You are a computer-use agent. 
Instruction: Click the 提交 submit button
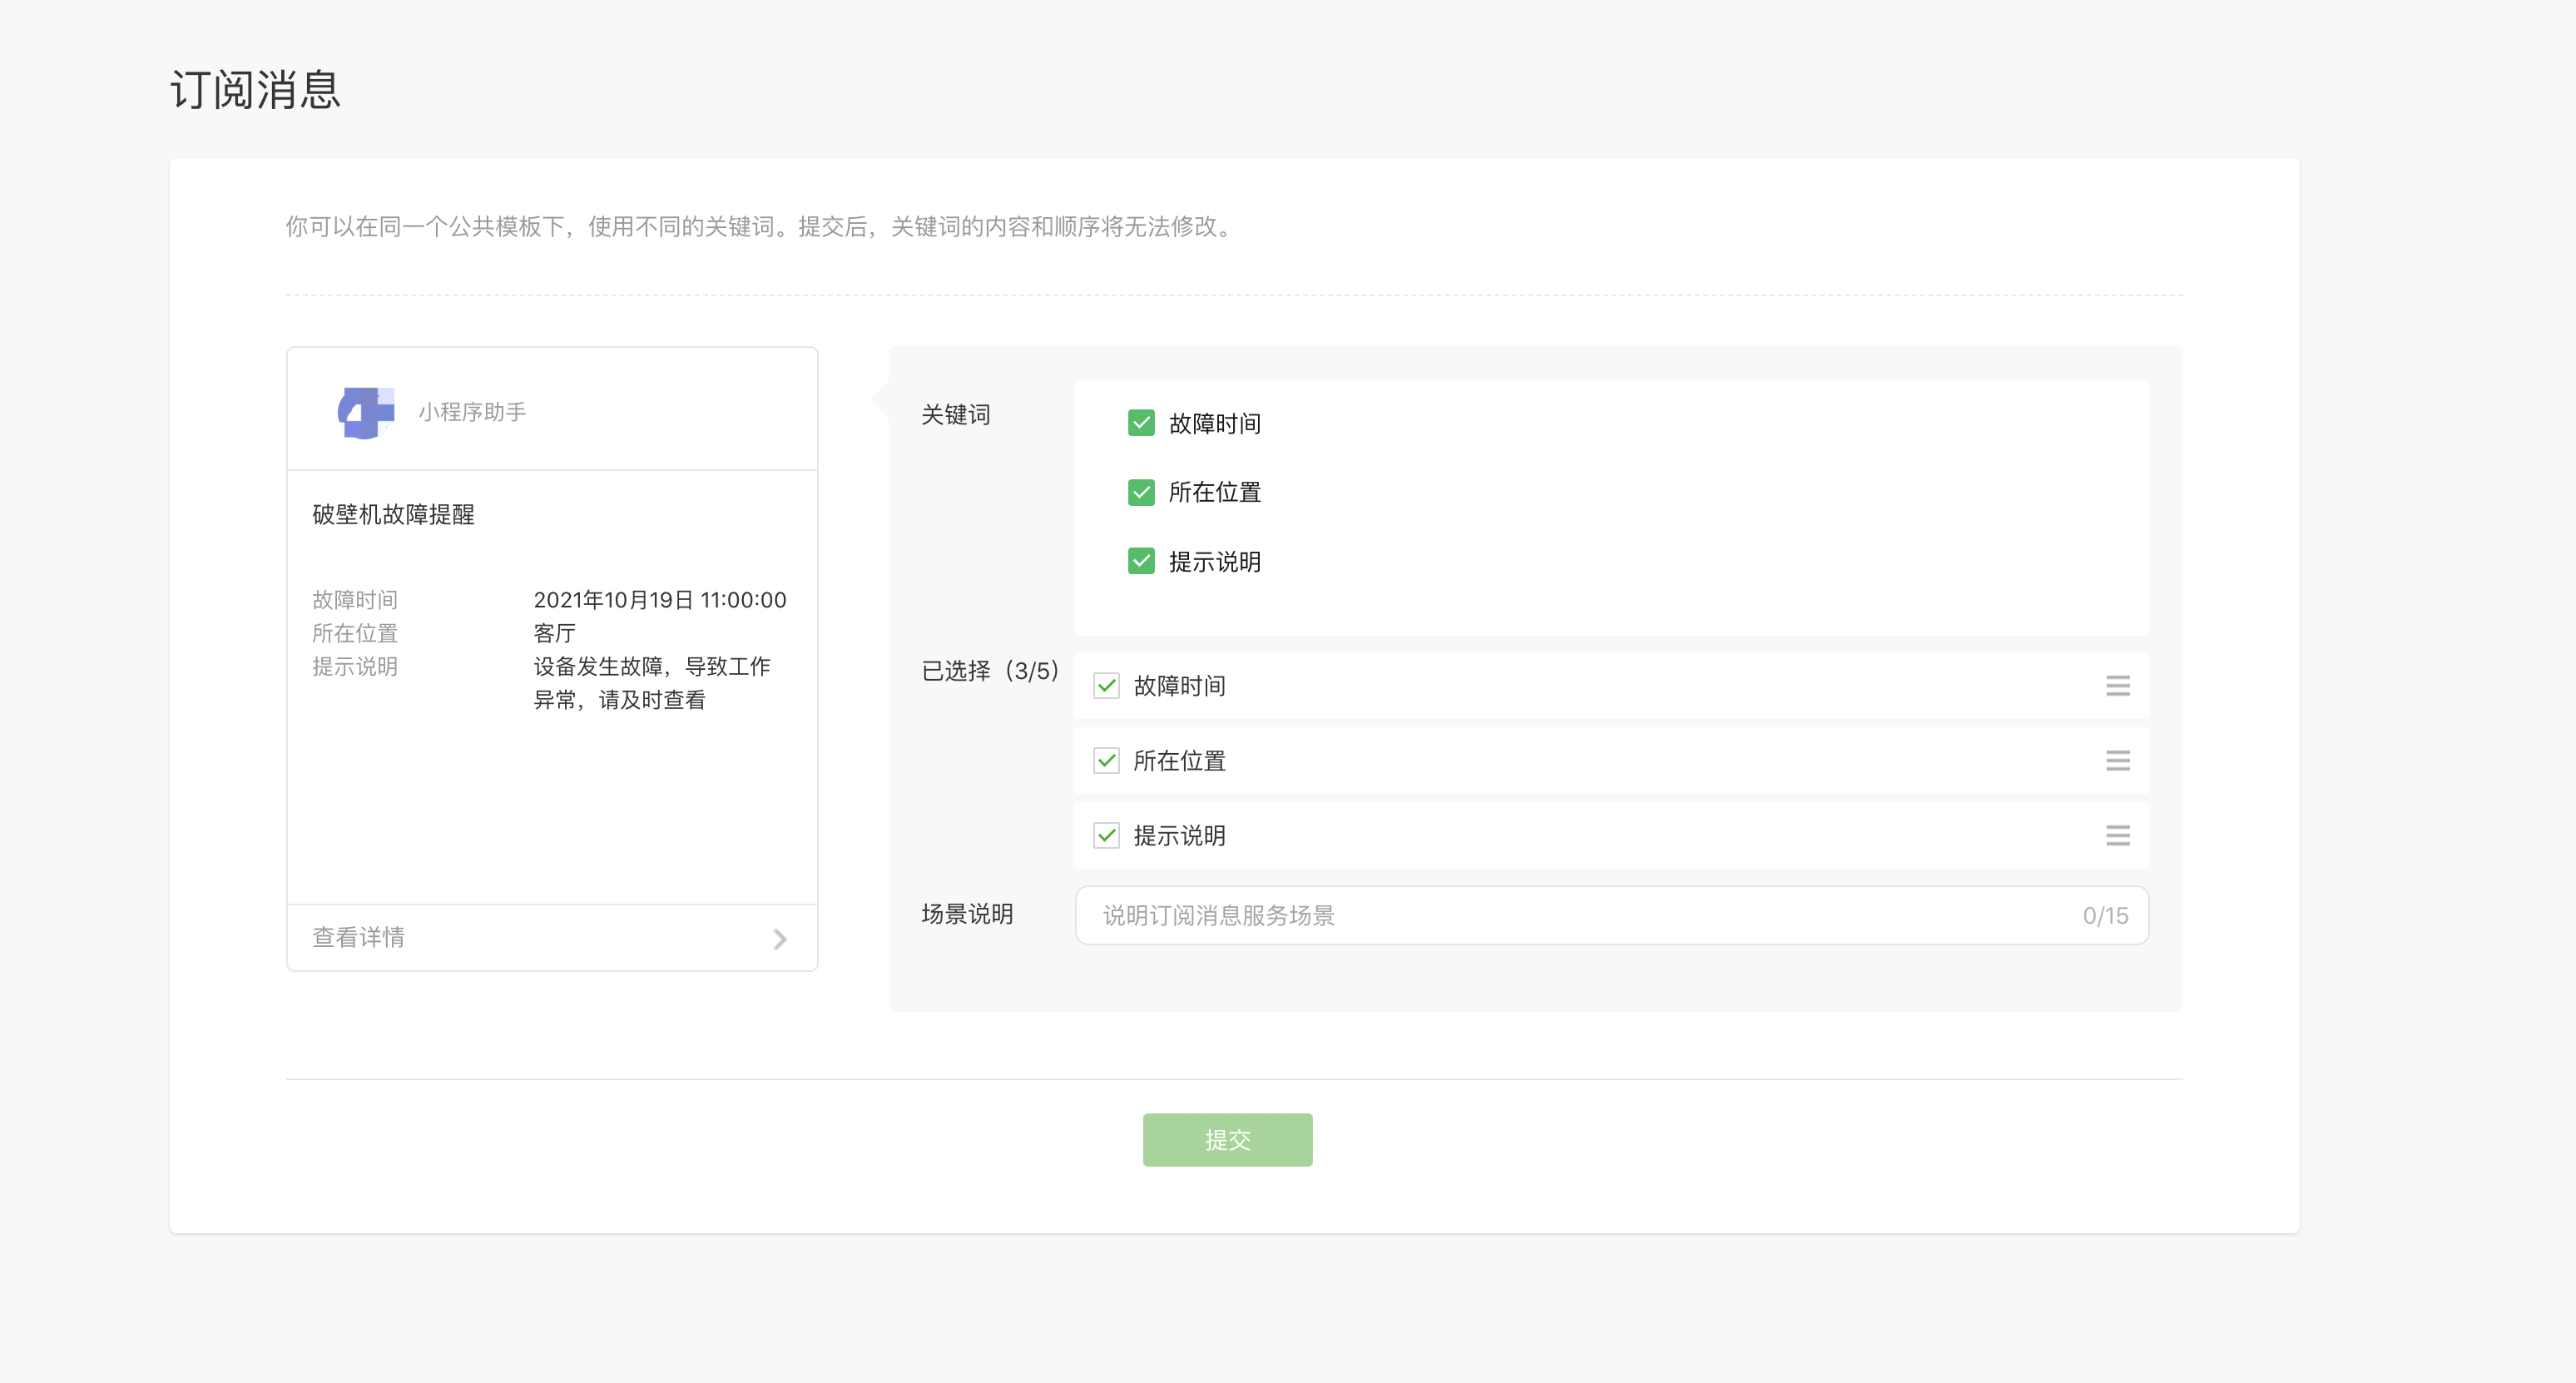(x=1227, y=1140)
